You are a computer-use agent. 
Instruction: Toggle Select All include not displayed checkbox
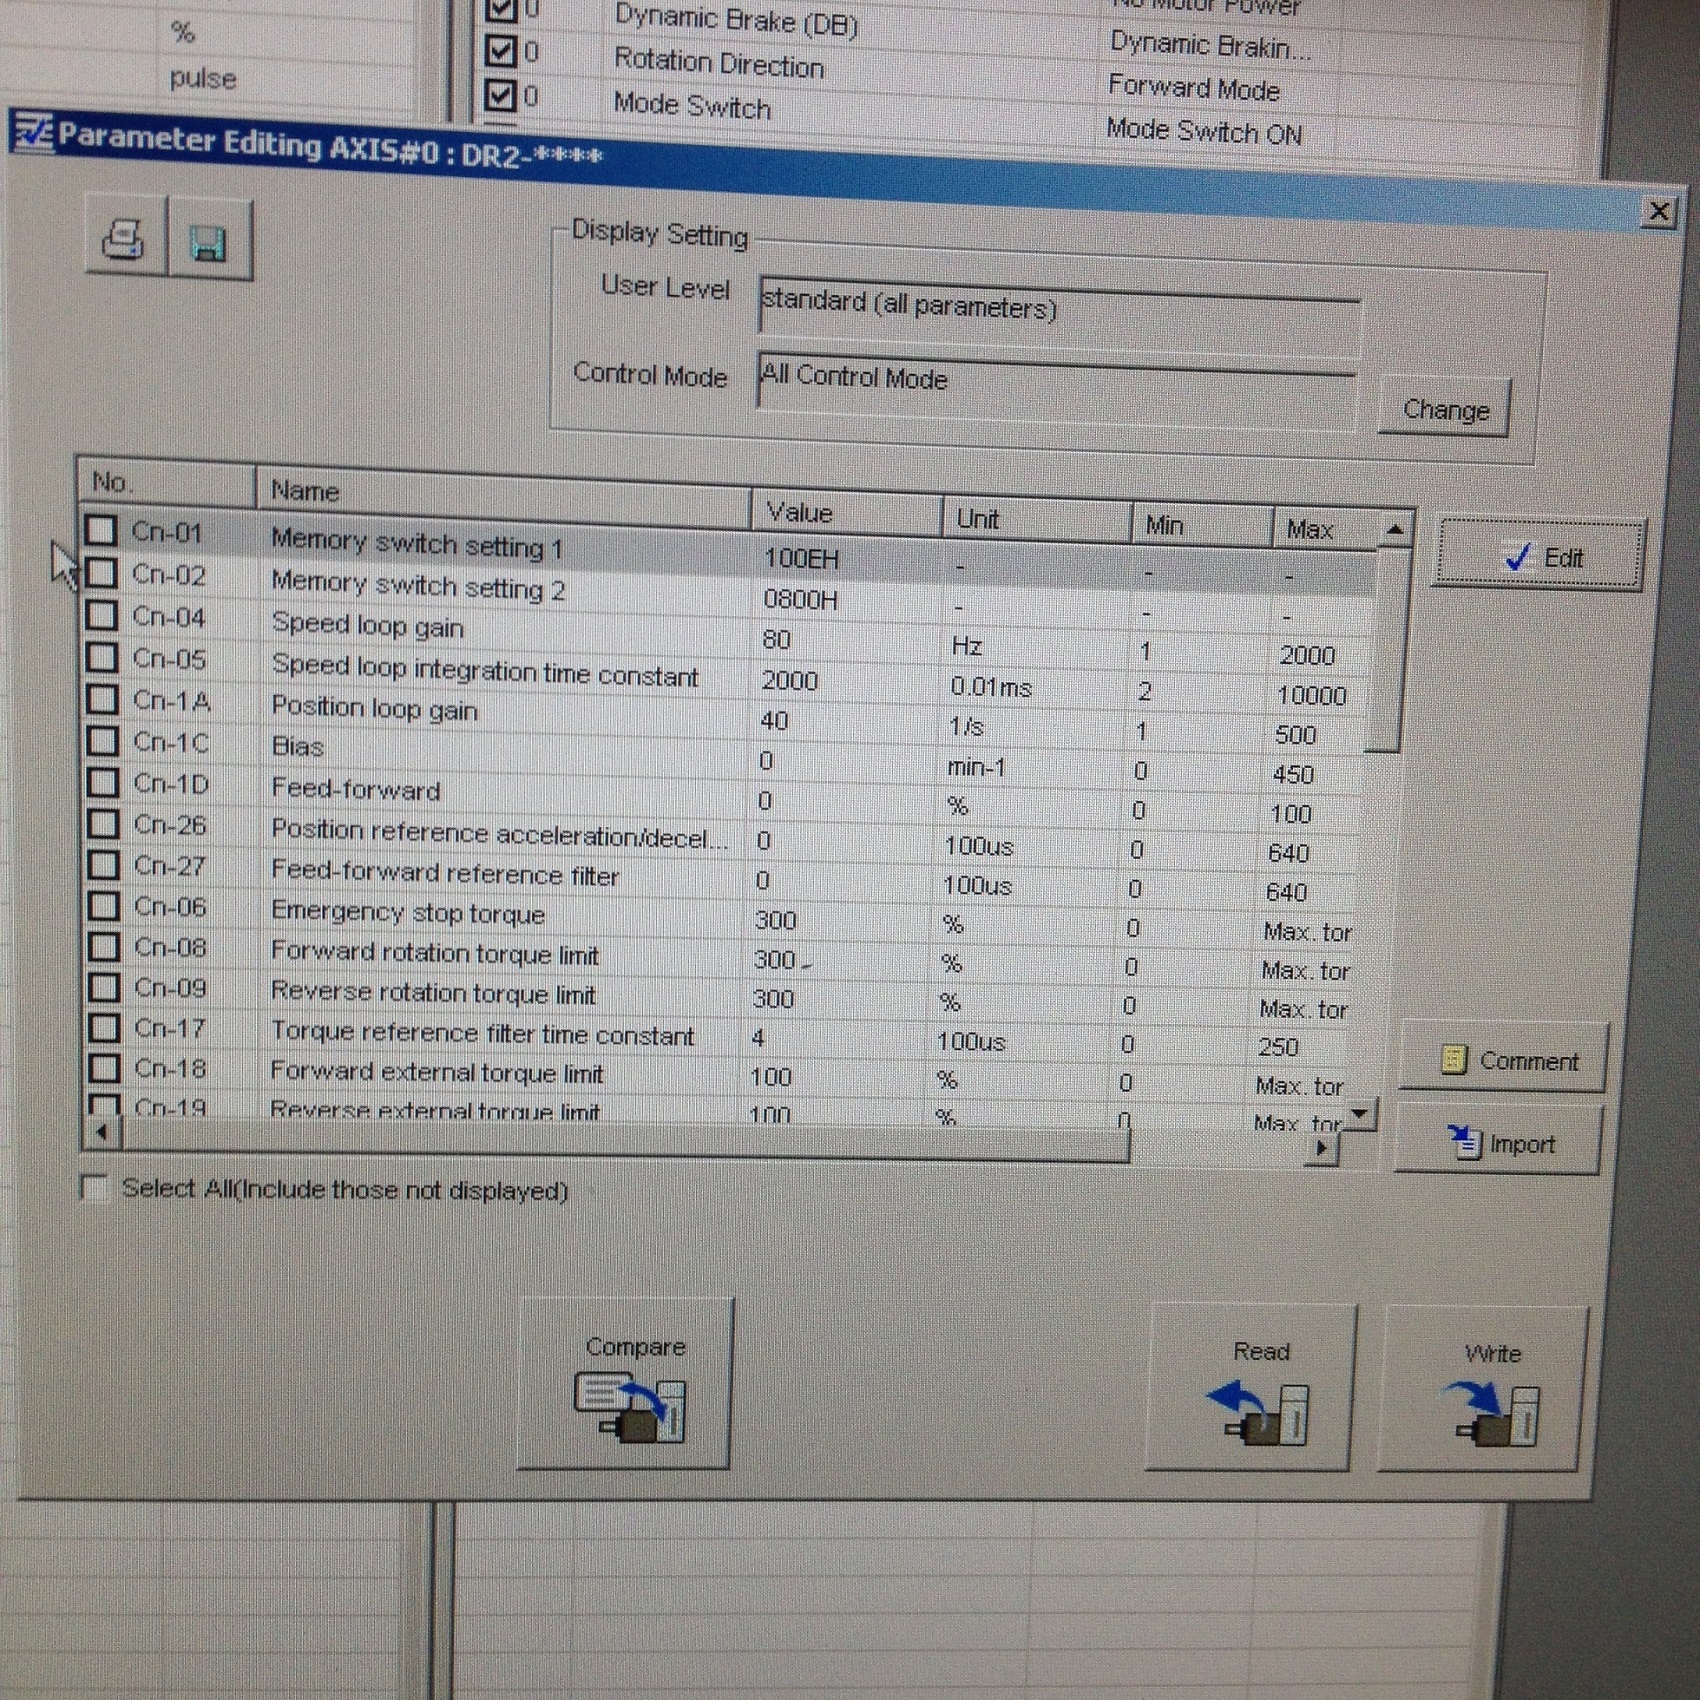tap(94, 1187)
